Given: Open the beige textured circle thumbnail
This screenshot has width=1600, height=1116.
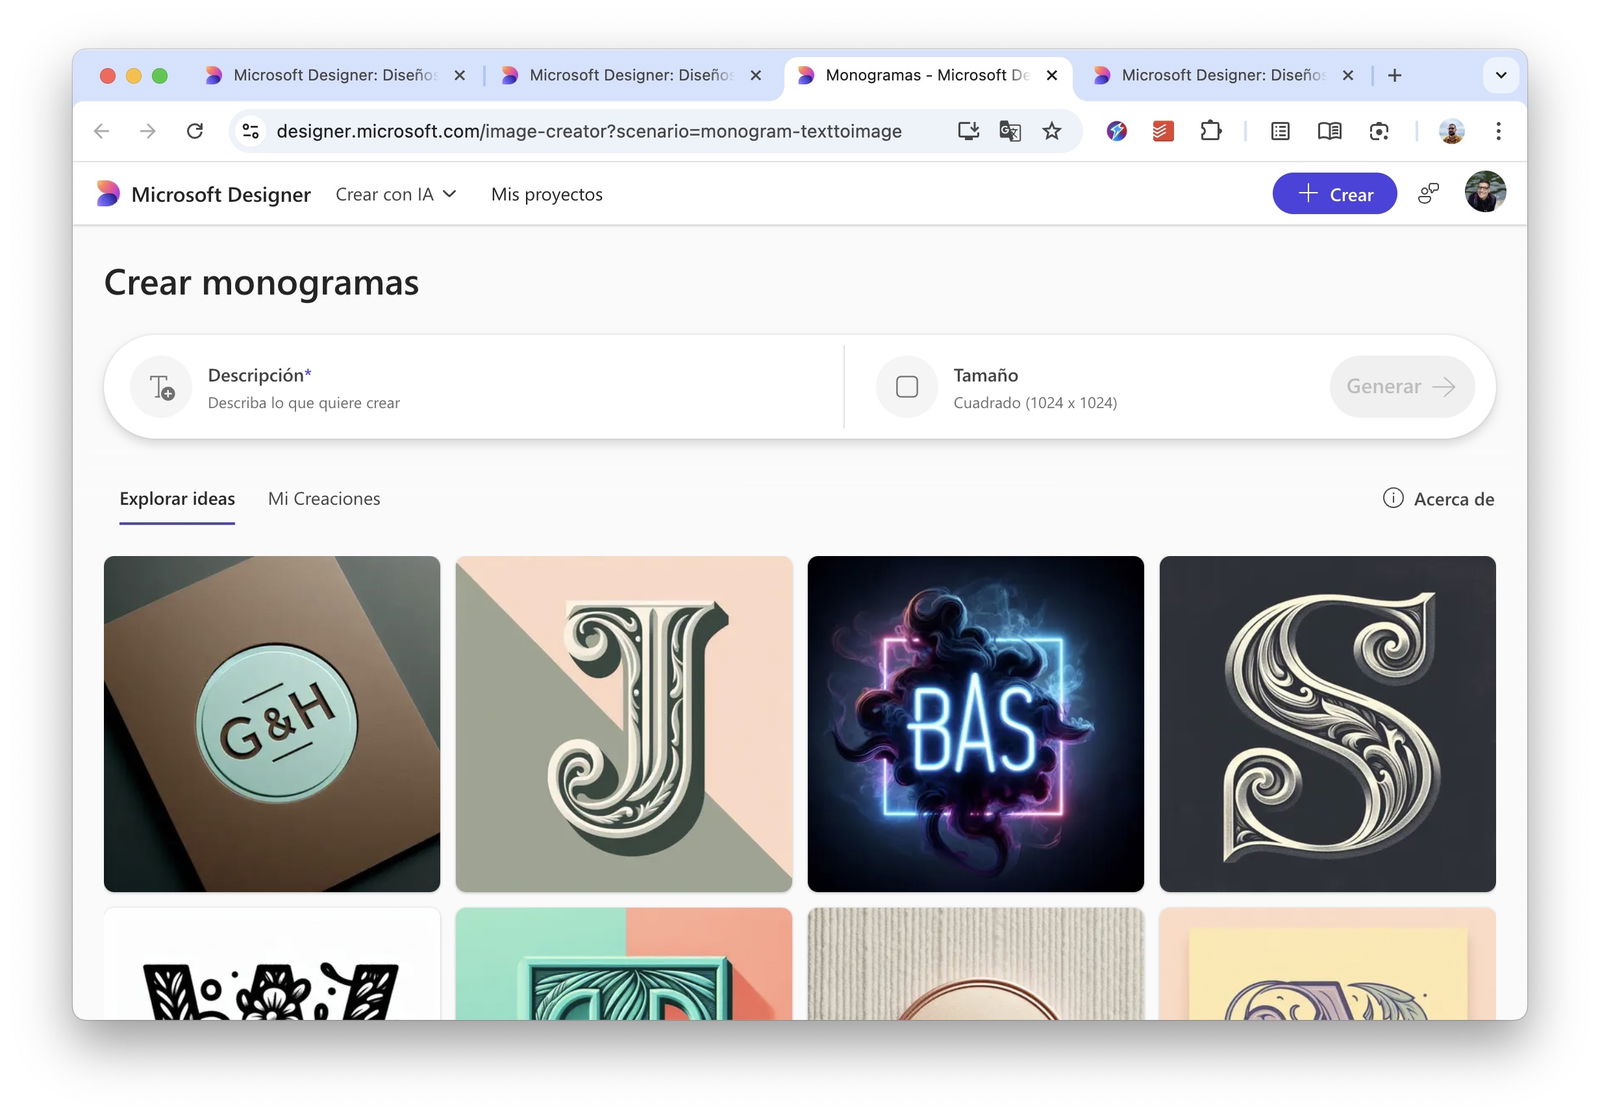Looking at the screenshot, I should pyautogui.click(x=976, y=964).
